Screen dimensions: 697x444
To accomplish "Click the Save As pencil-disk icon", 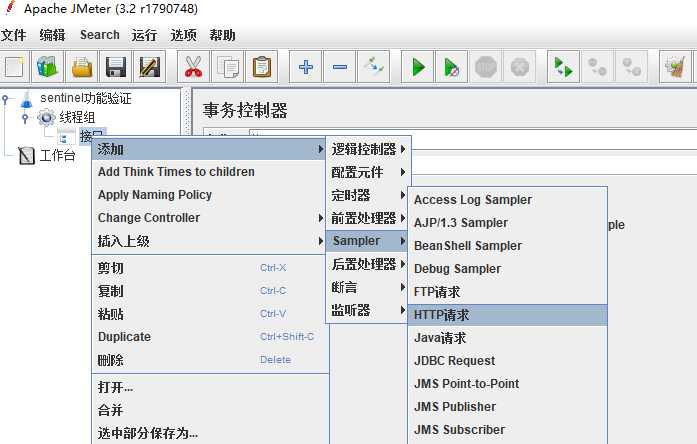I will click(150, 67).
